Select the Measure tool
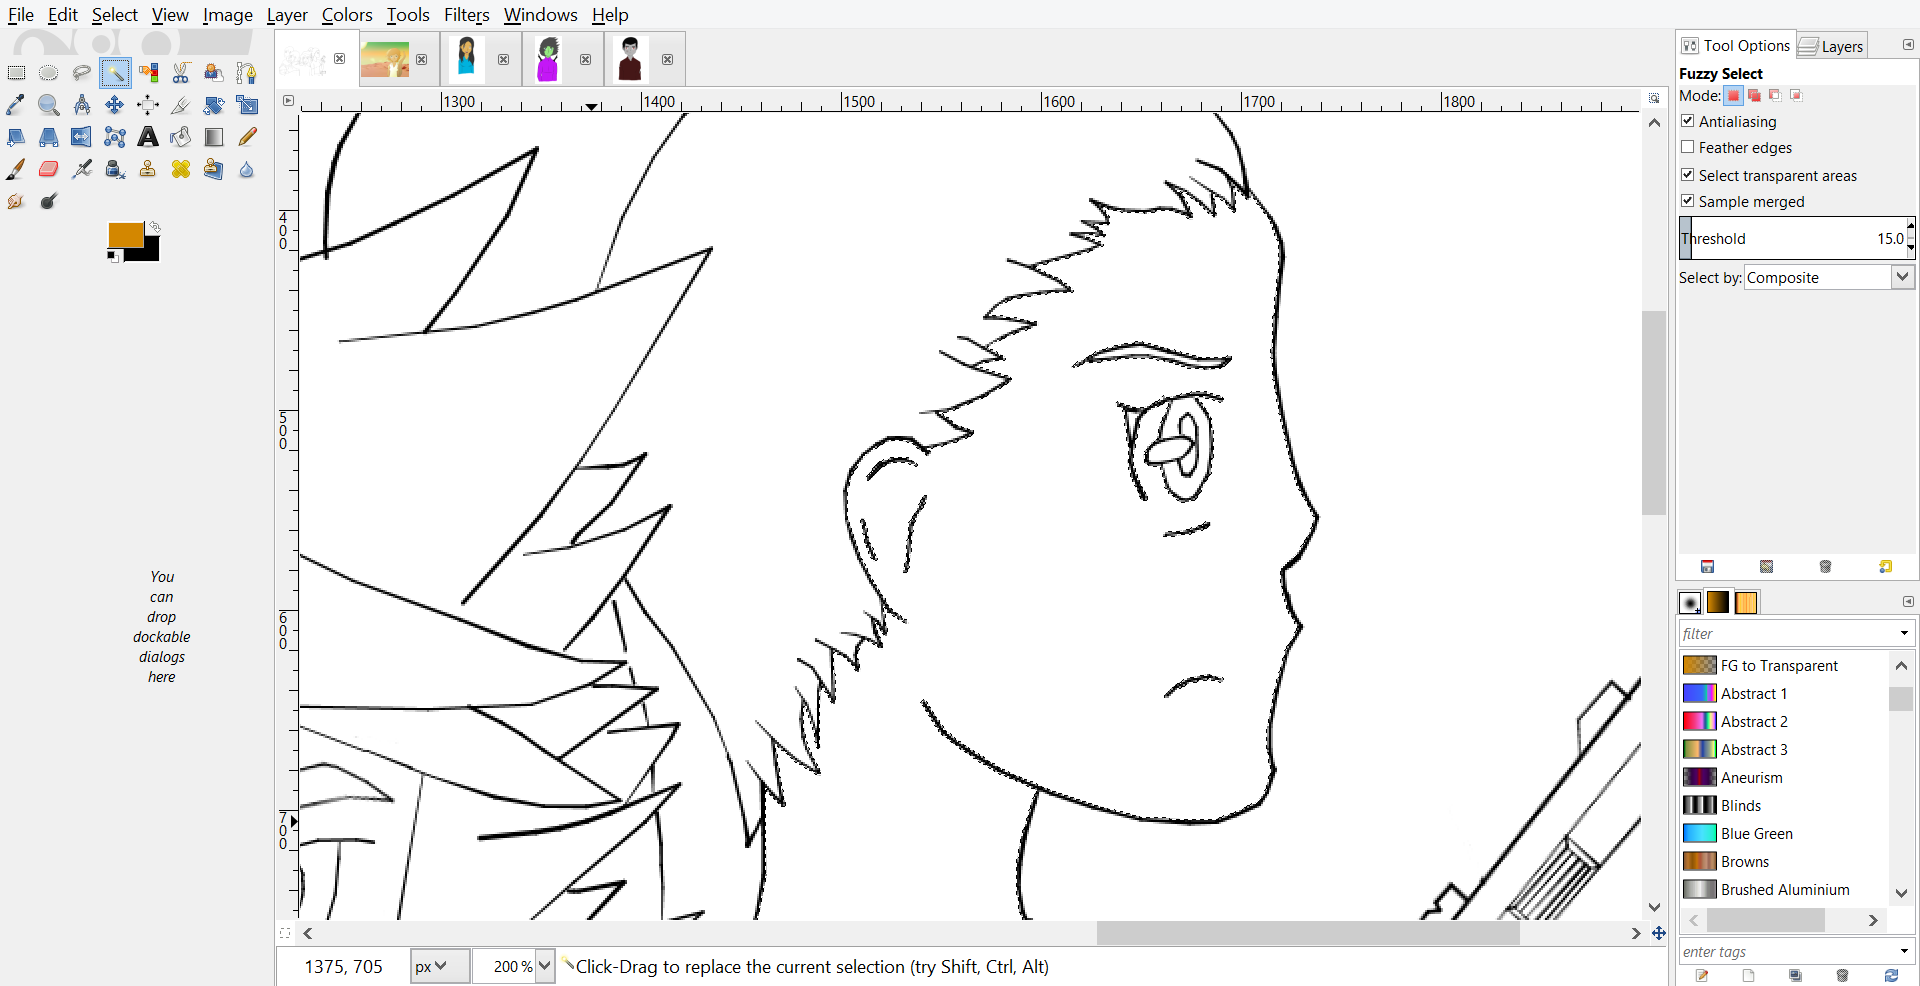 (x=81, y=105)
